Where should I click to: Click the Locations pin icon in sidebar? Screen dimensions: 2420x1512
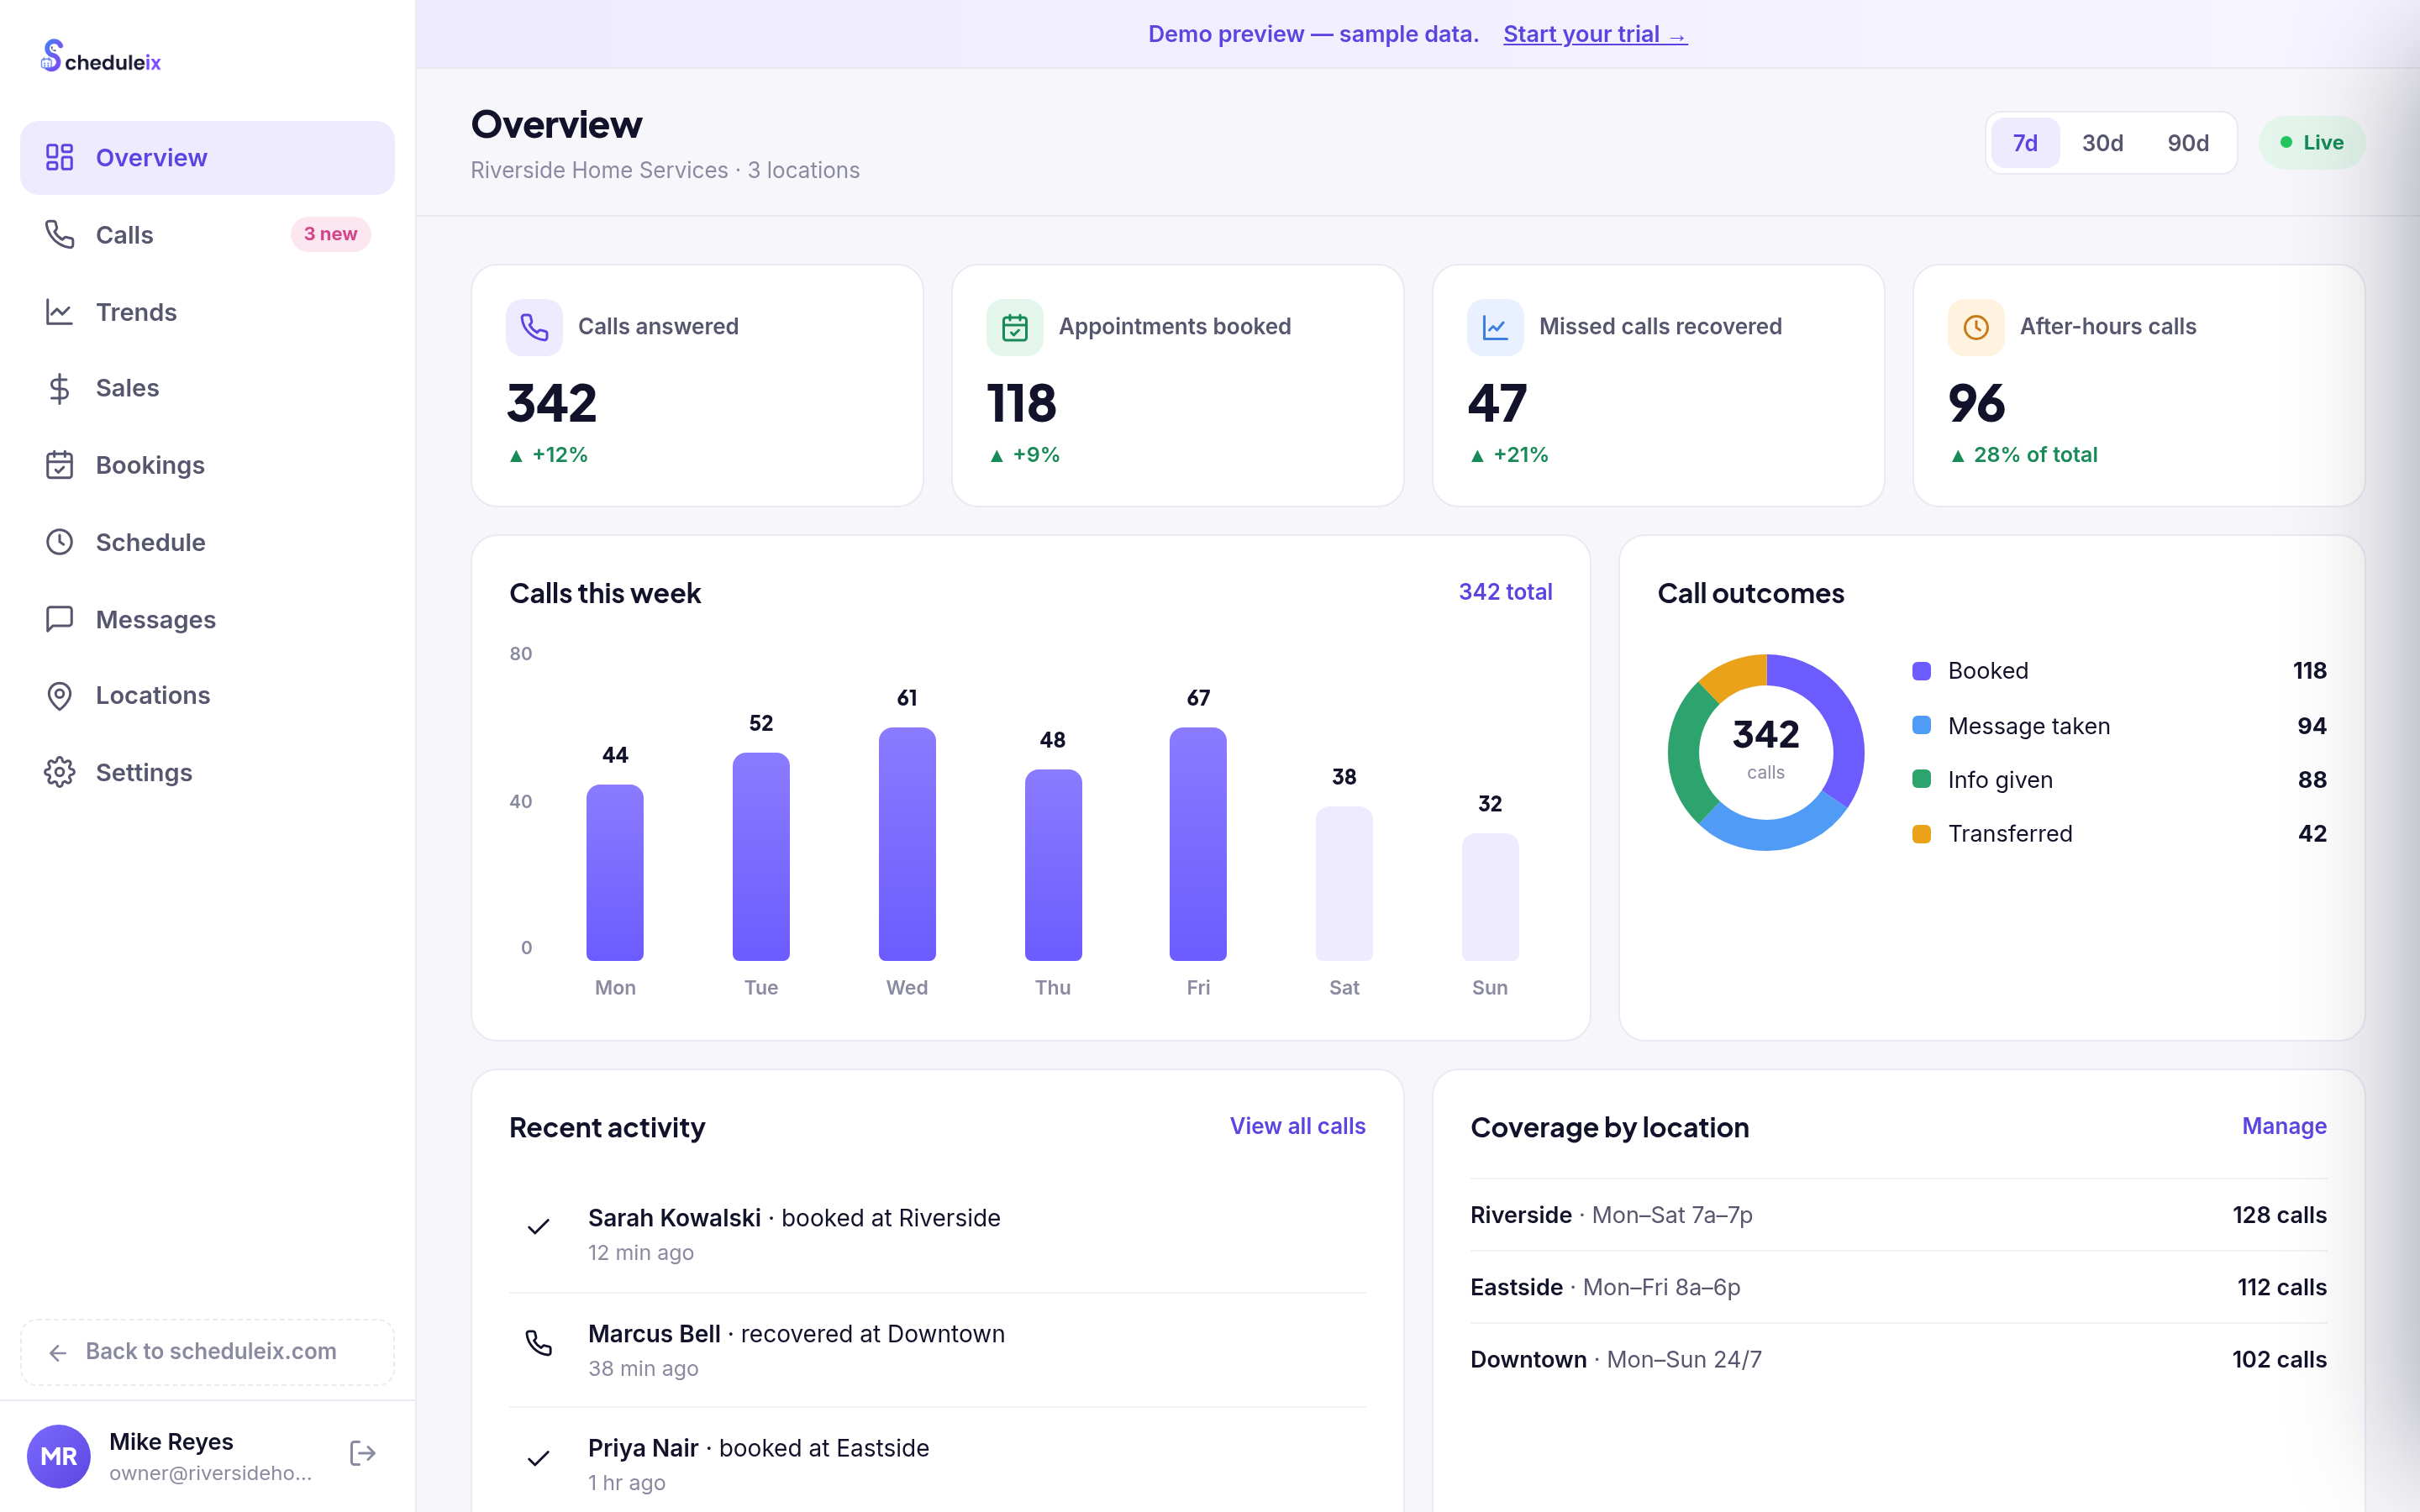[x=59, y=696]
